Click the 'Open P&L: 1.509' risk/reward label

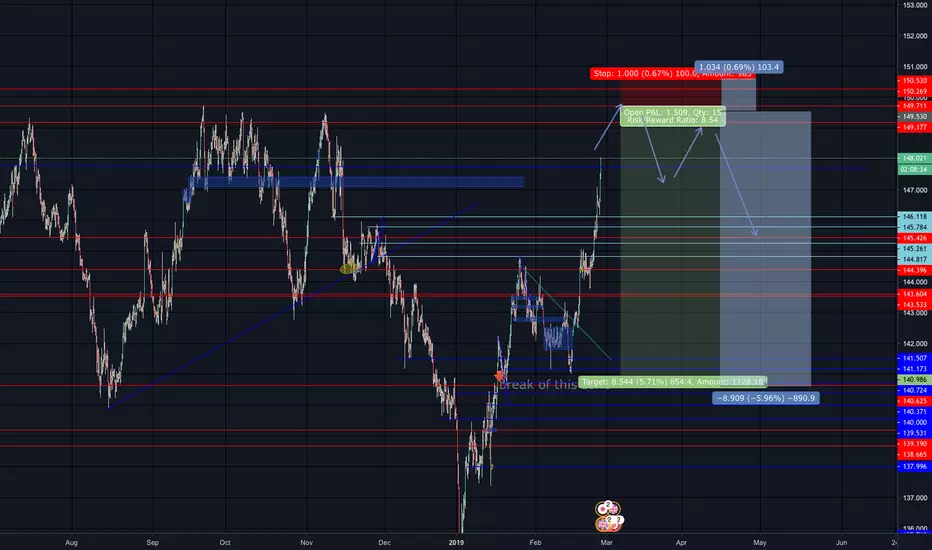pyautogui.click(x=672, y=116)
